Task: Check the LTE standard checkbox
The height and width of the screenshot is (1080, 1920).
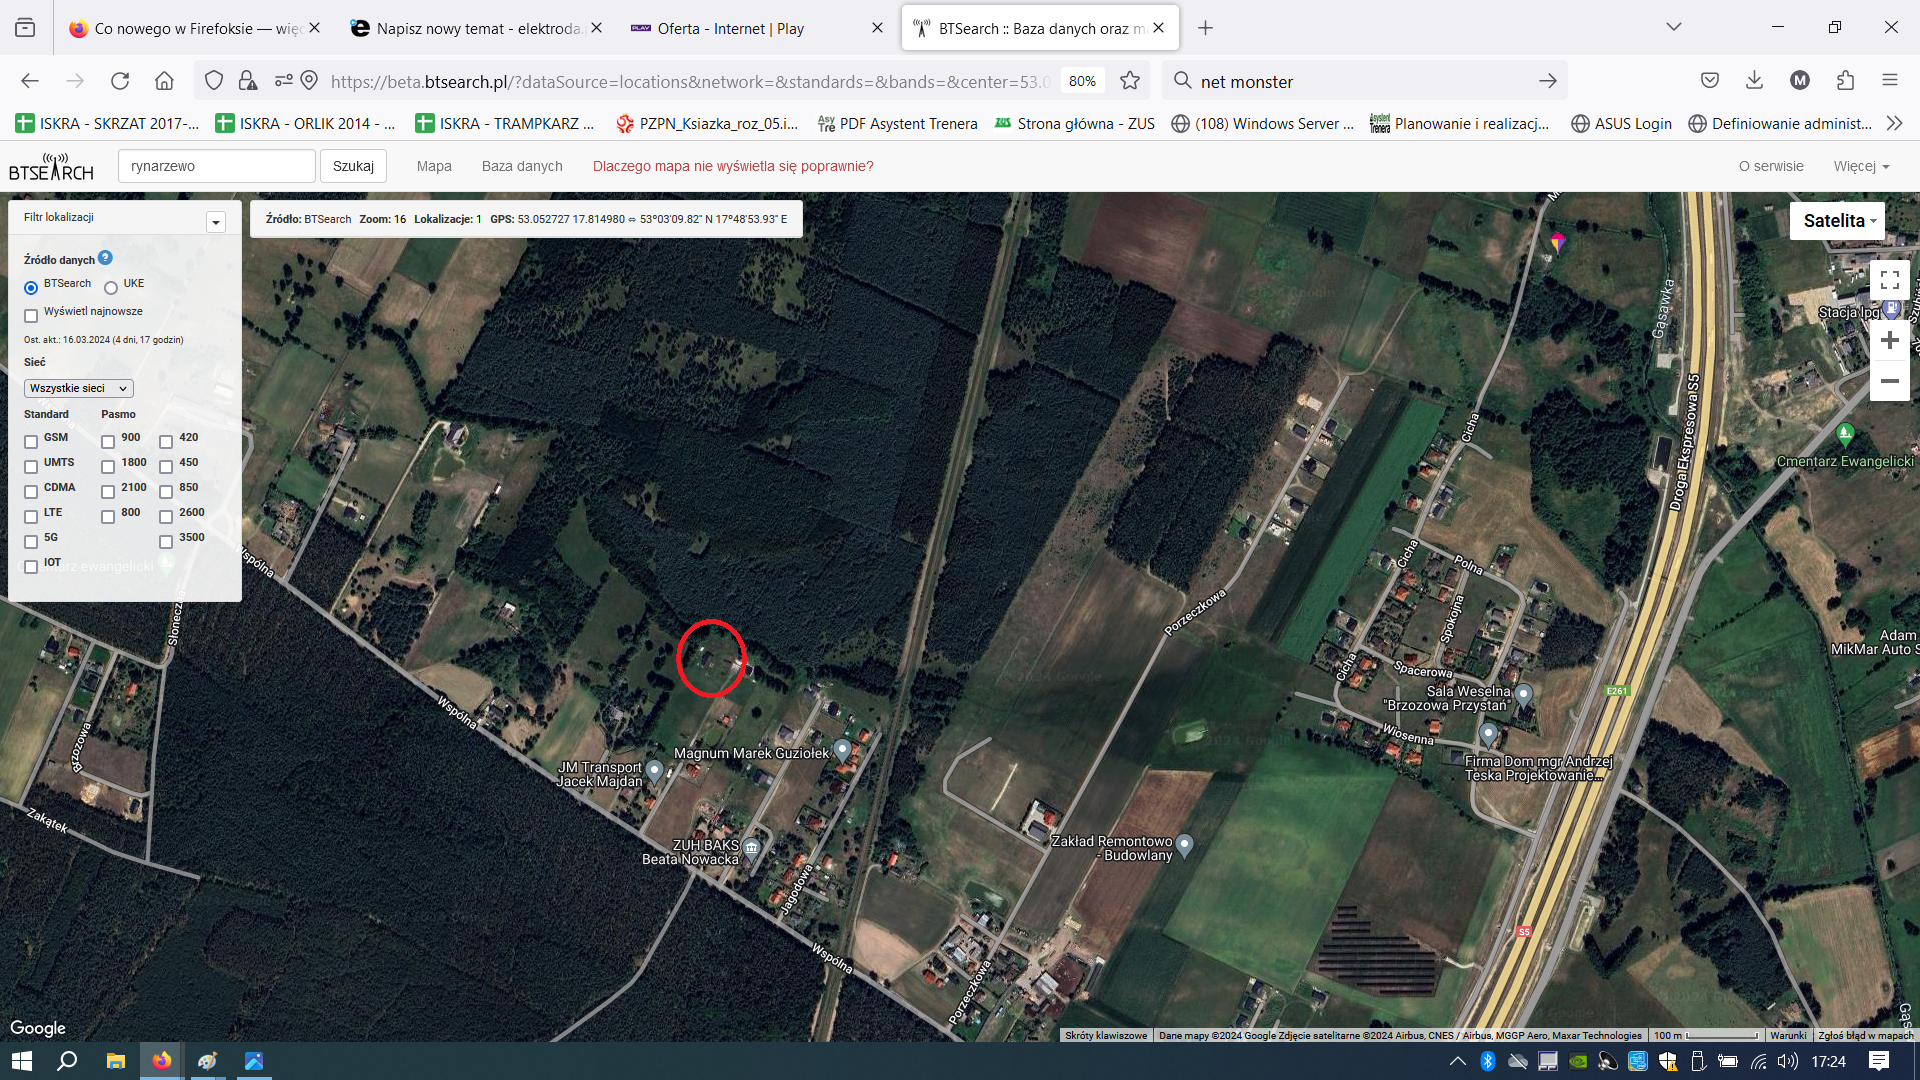Action: click(x=31, y=517)
